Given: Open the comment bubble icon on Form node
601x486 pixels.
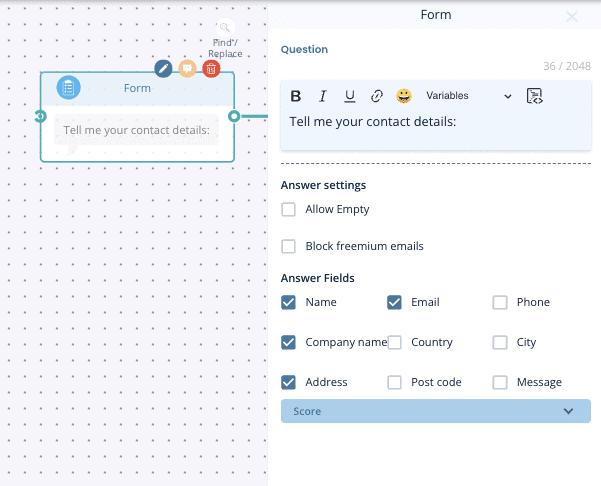Looking at the screenshot, I should click(187, 69).
